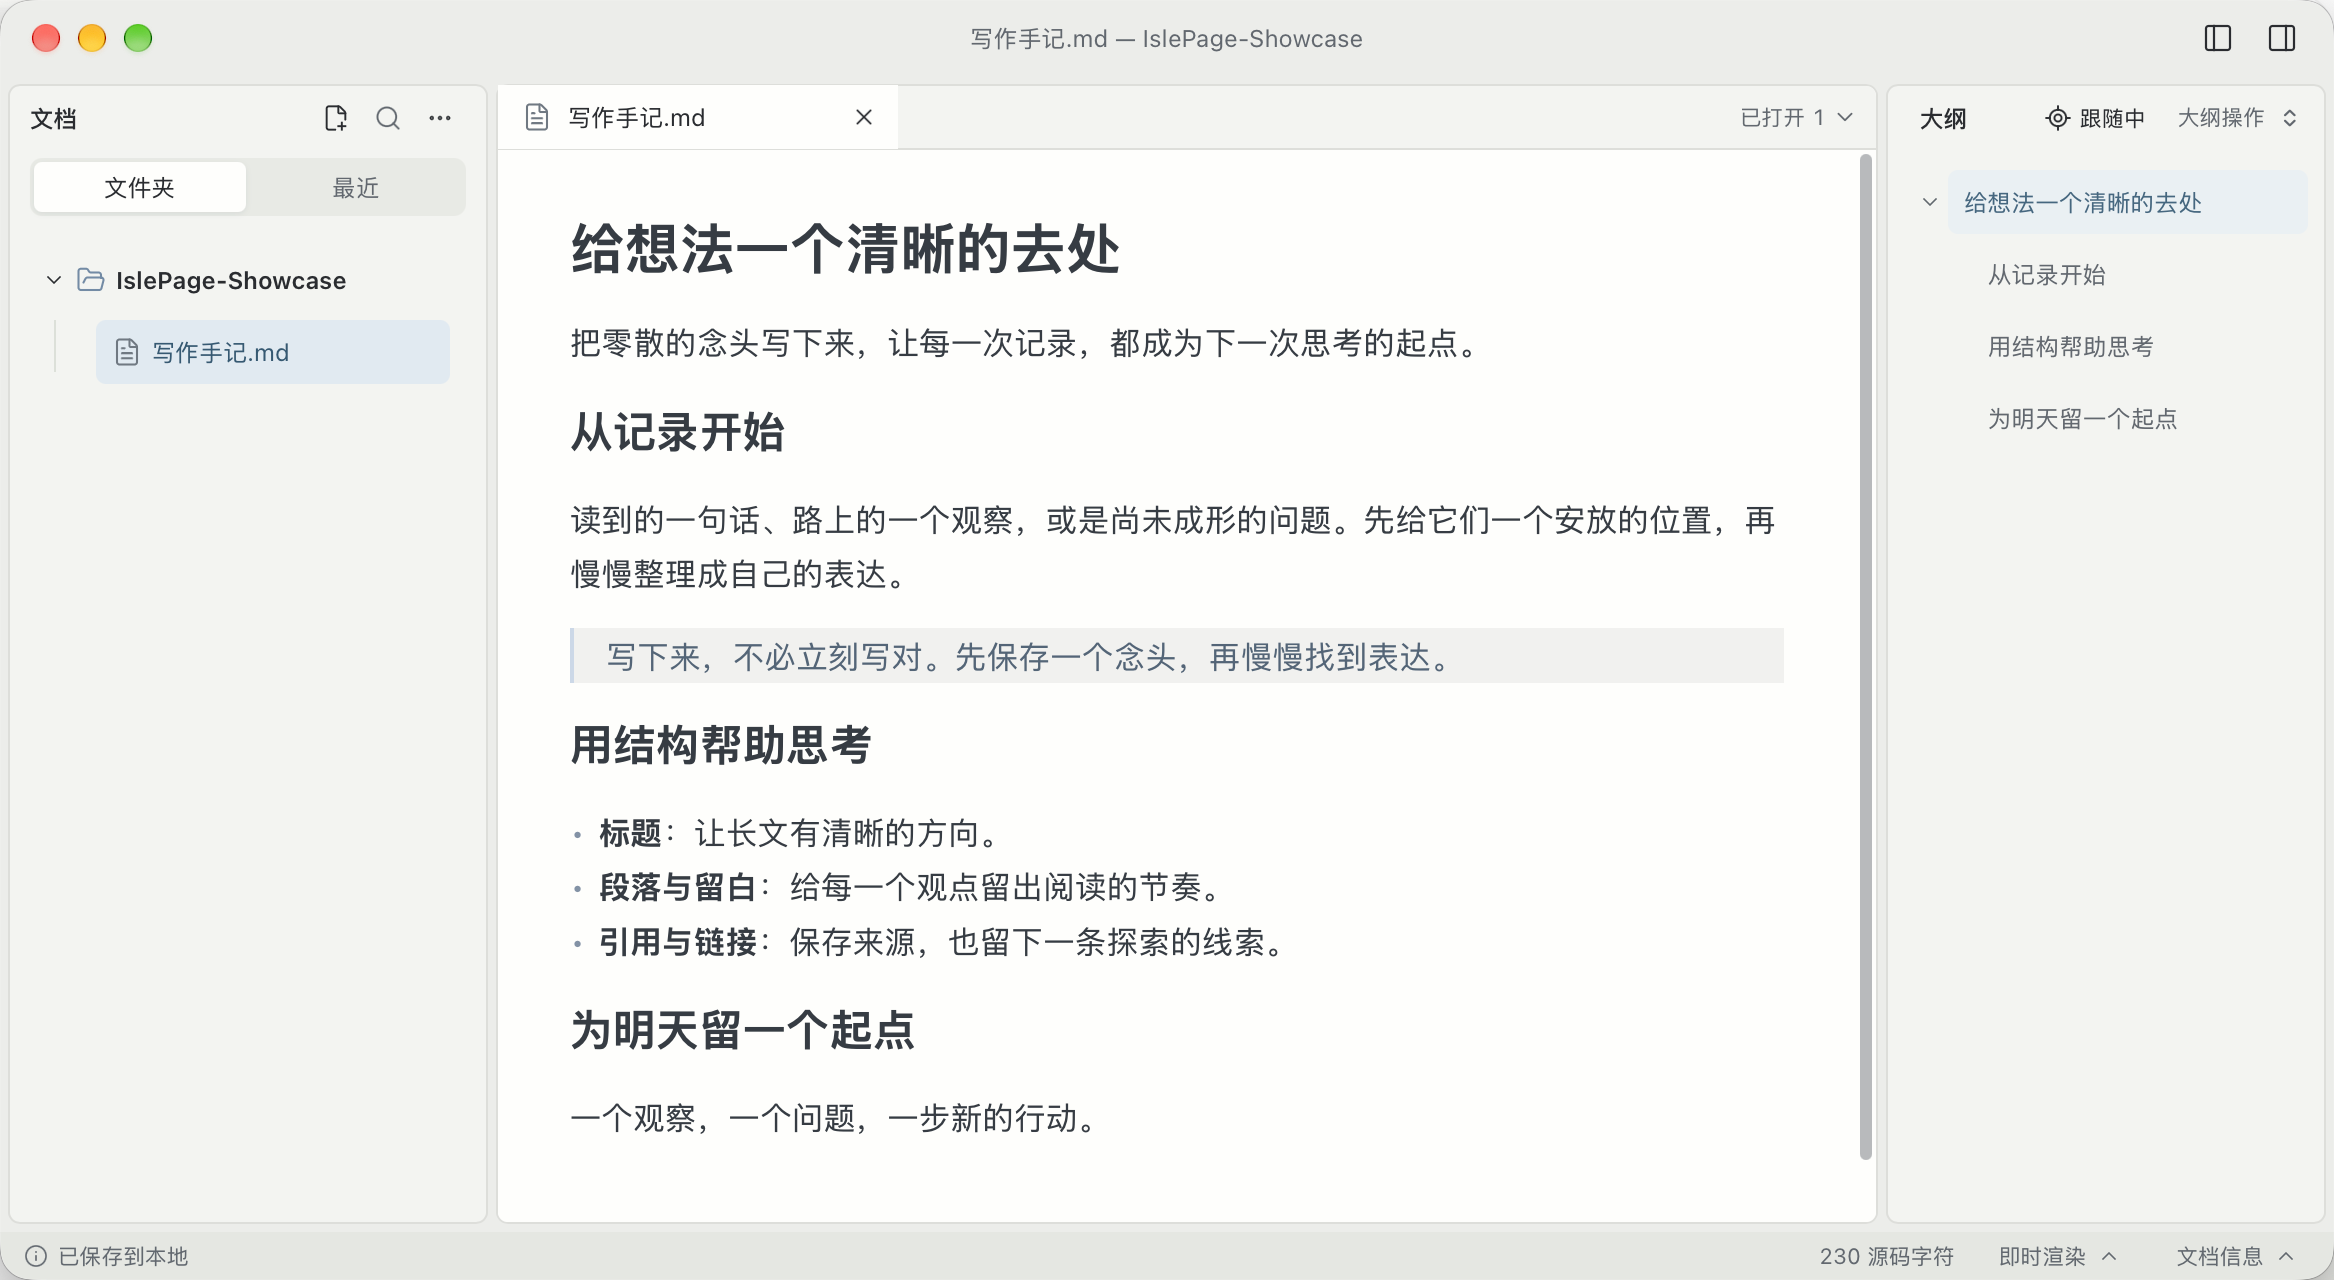Open search in the documents sidebar
Viewport: 2334px width, 1280px height.
[388, 118]
